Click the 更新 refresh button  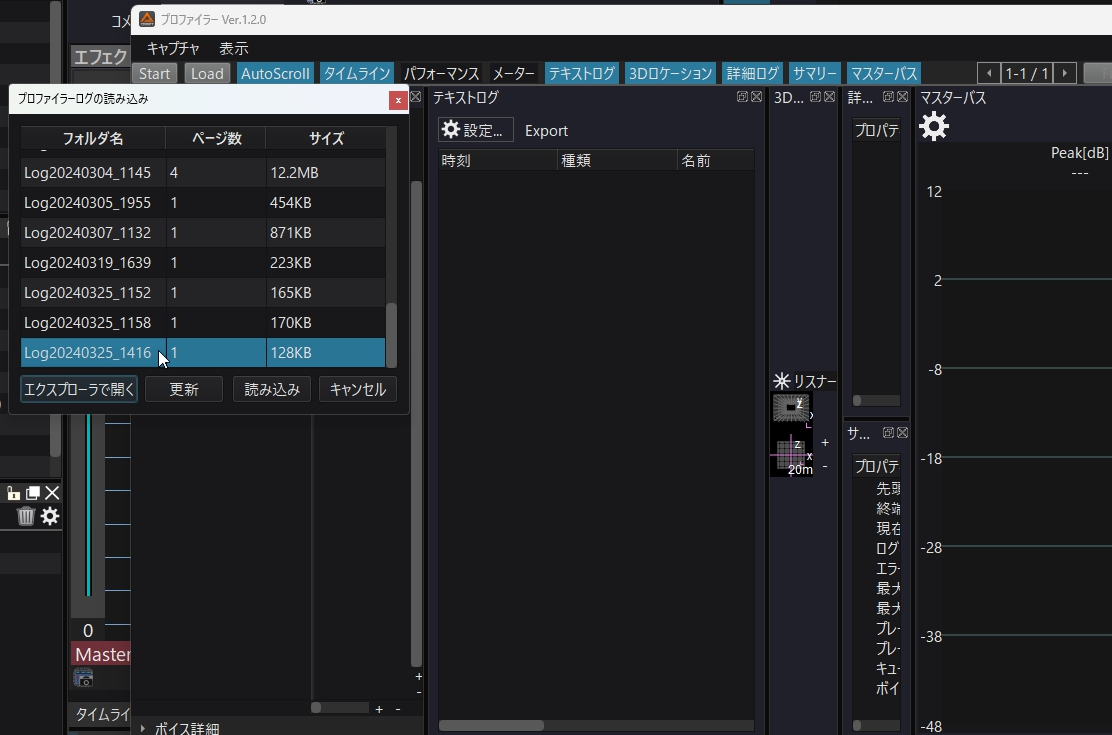(184, 389)
